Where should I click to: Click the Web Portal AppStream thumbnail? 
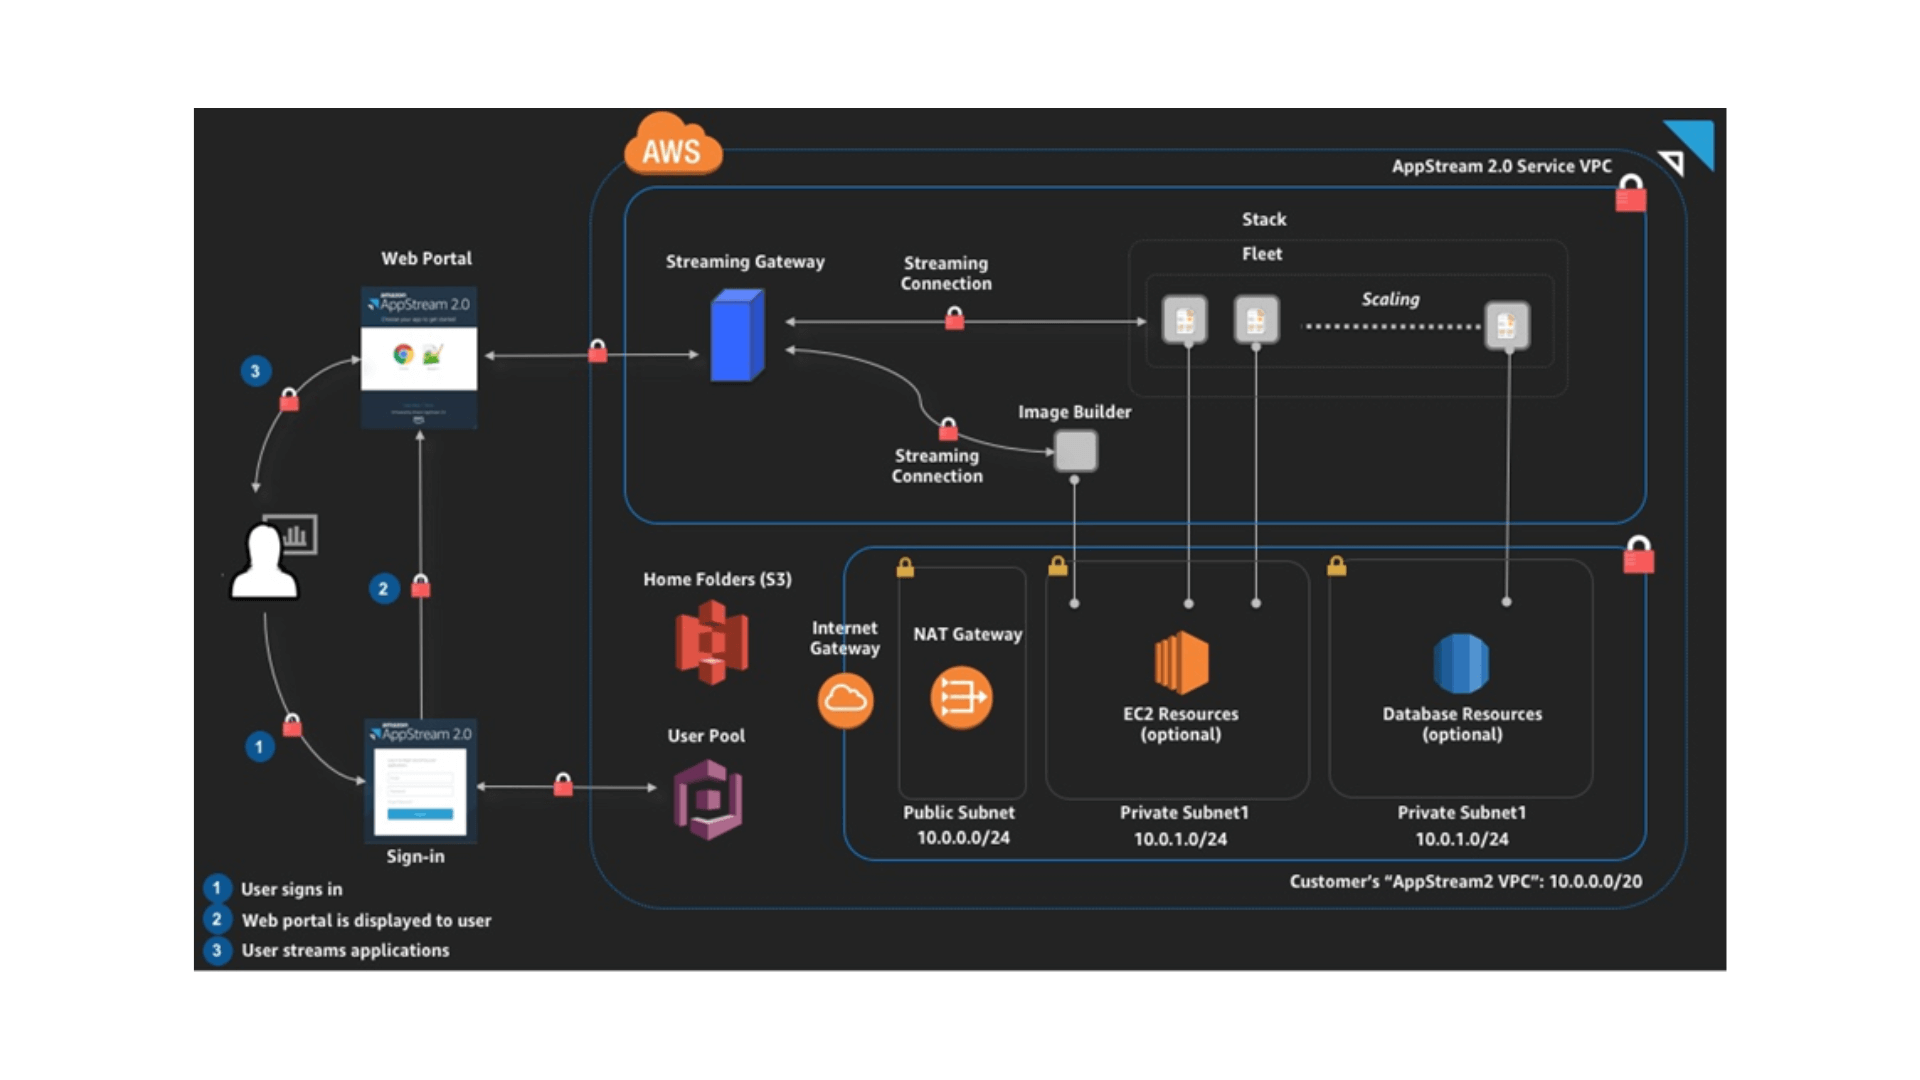(419, 357)
